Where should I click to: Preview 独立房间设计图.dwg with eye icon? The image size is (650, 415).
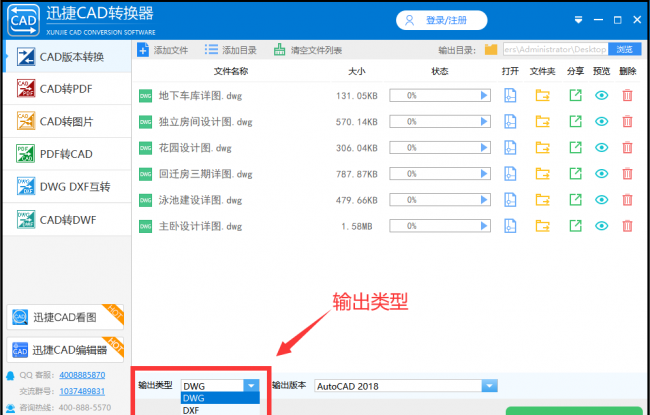pyautogui.click(x=601, y=121)
